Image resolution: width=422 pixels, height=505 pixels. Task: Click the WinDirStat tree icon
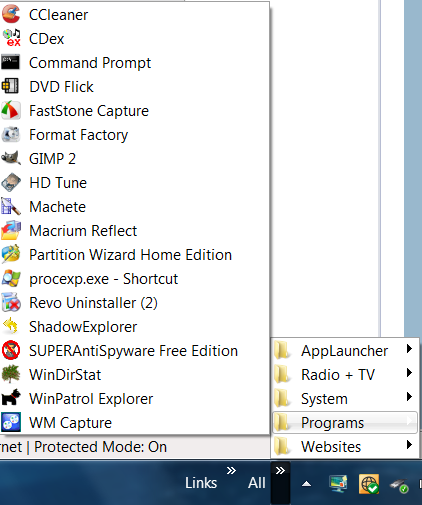coord(11,375)
